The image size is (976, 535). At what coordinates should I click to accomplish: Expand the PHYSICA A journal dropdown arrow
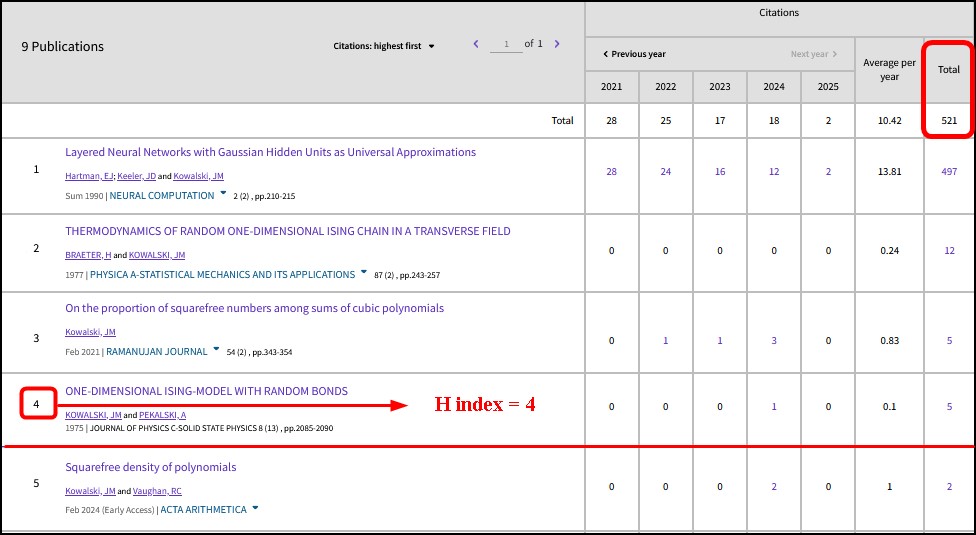(364, 273)
